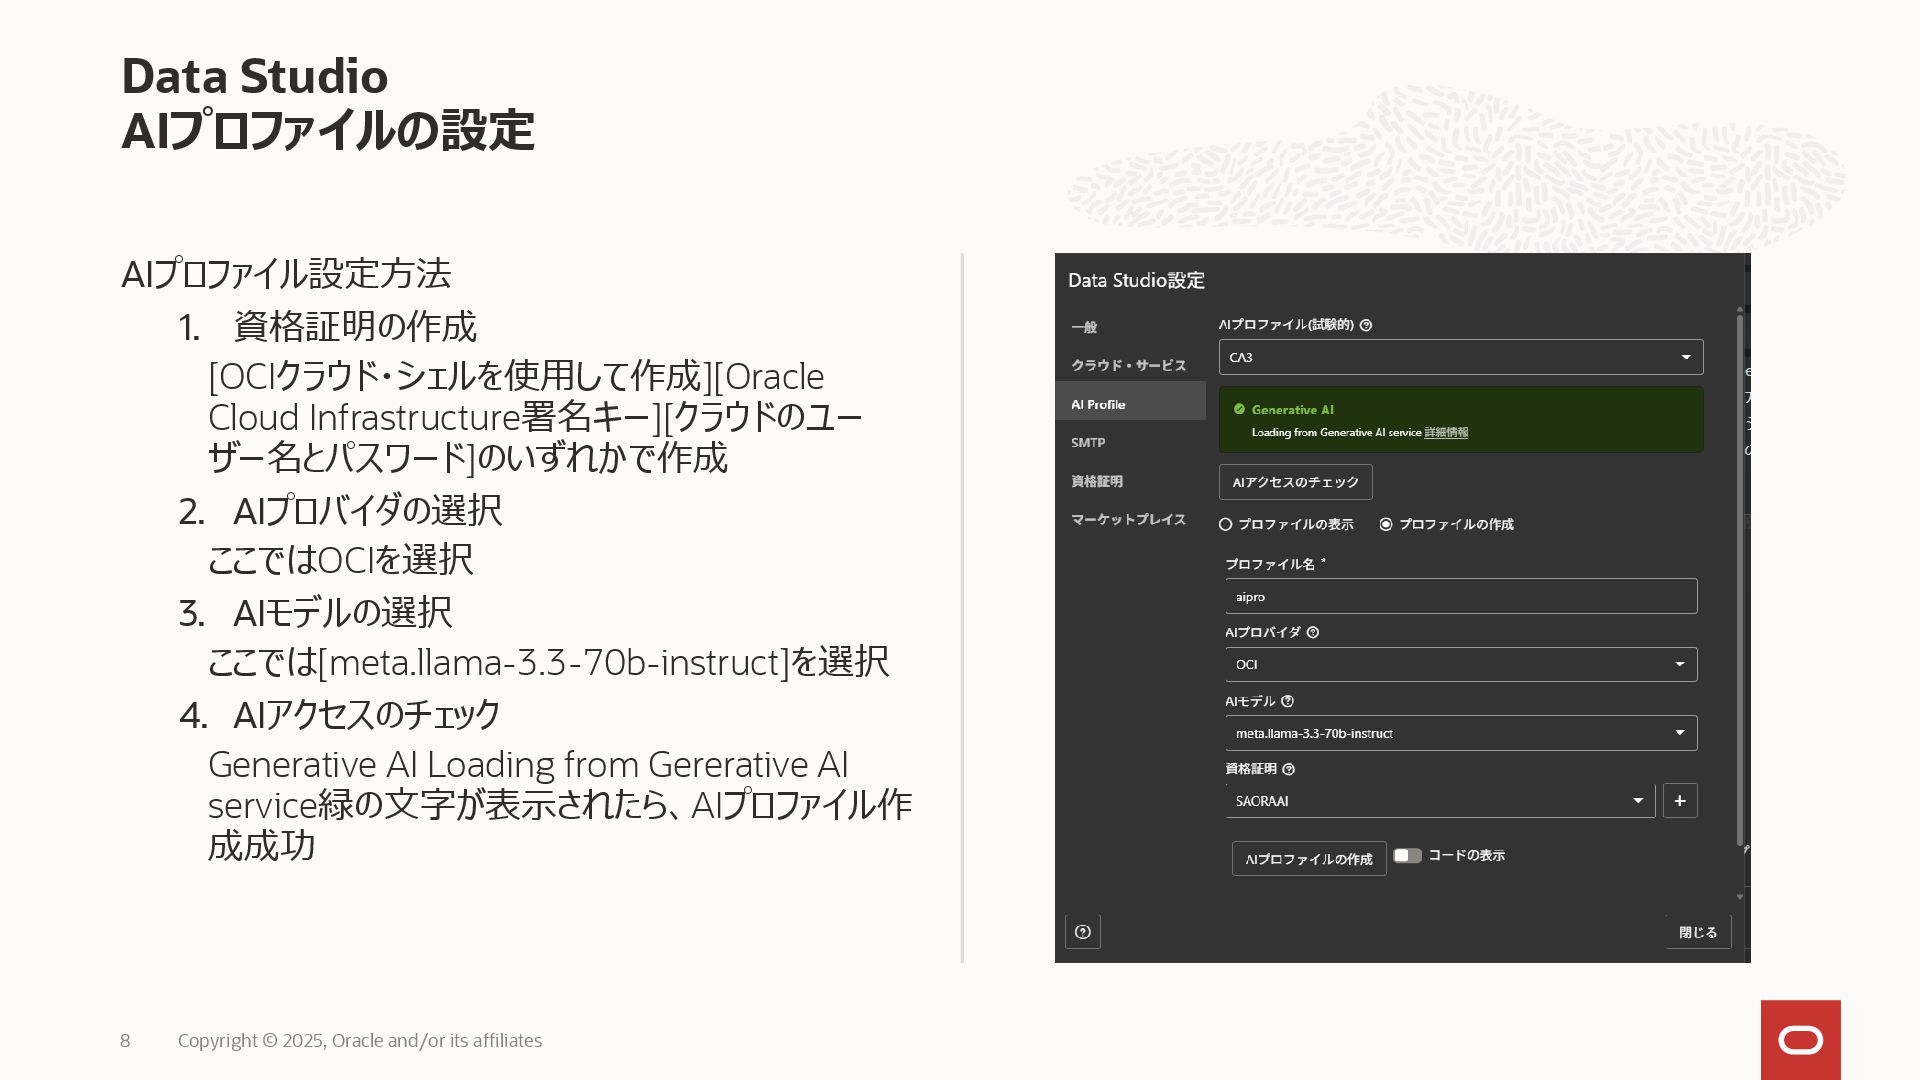Click red Oracle logo on slide
The width and height of the screenshot is (1920, 1080).
[1800, 1040]
